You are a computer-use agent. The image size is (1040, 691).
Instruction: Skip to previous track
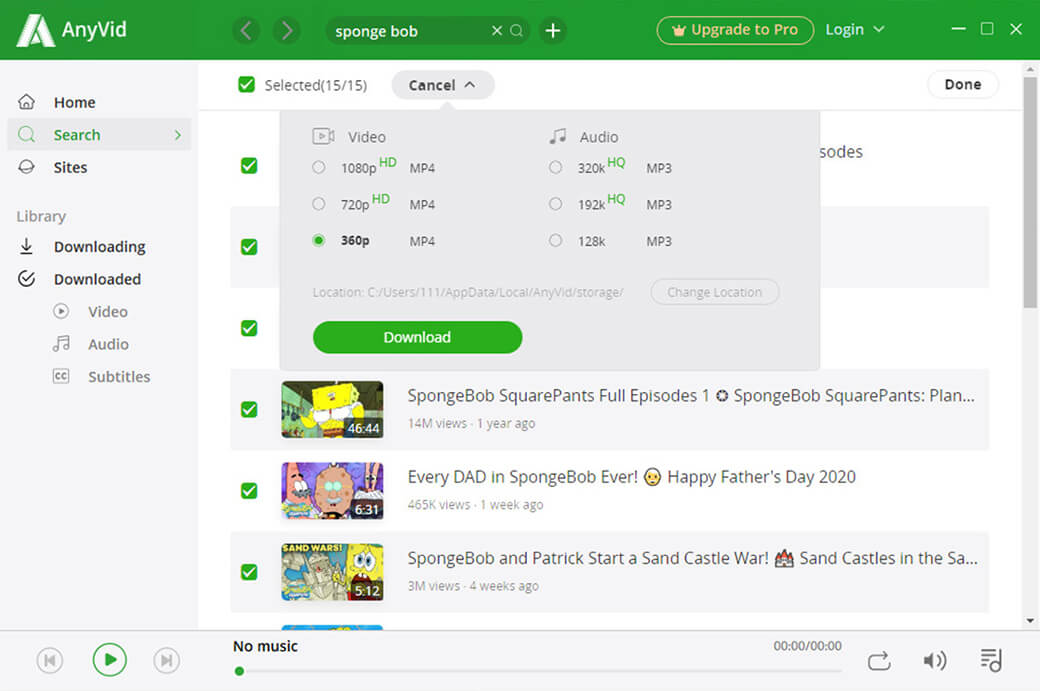(x=50, y=660)
